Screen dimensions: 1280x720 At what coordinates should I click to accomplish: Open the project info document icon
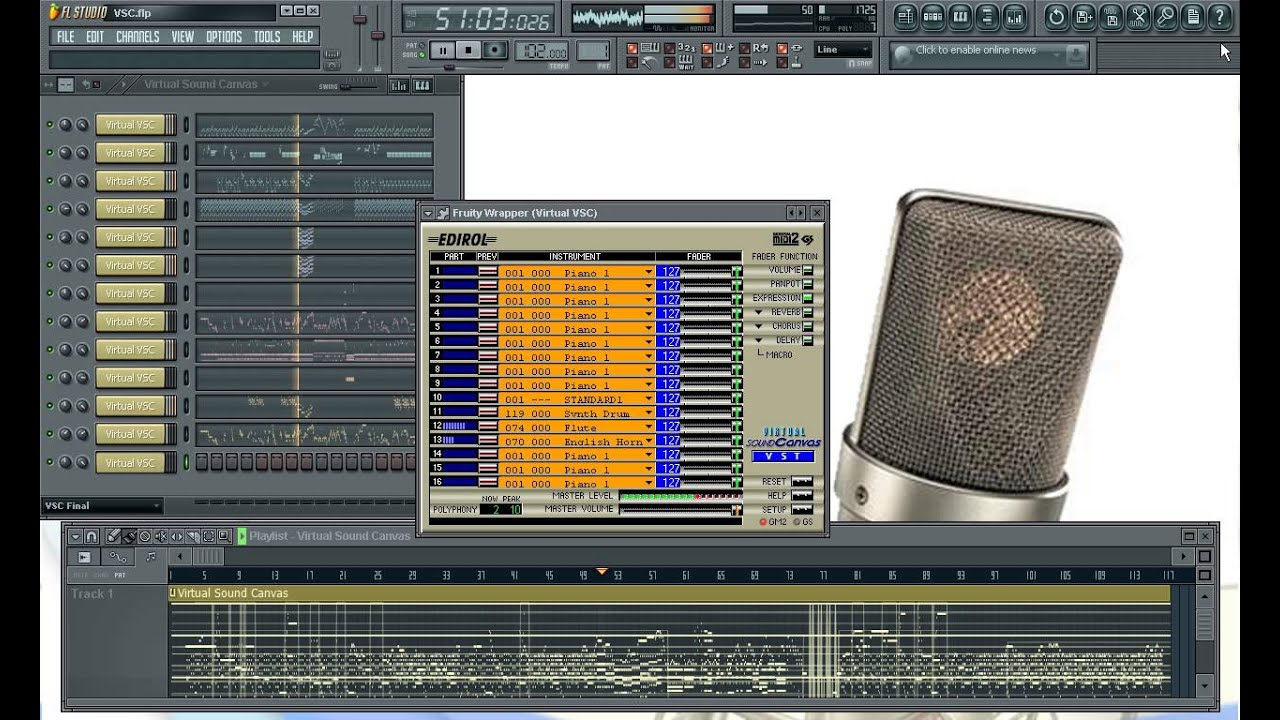1192,16
